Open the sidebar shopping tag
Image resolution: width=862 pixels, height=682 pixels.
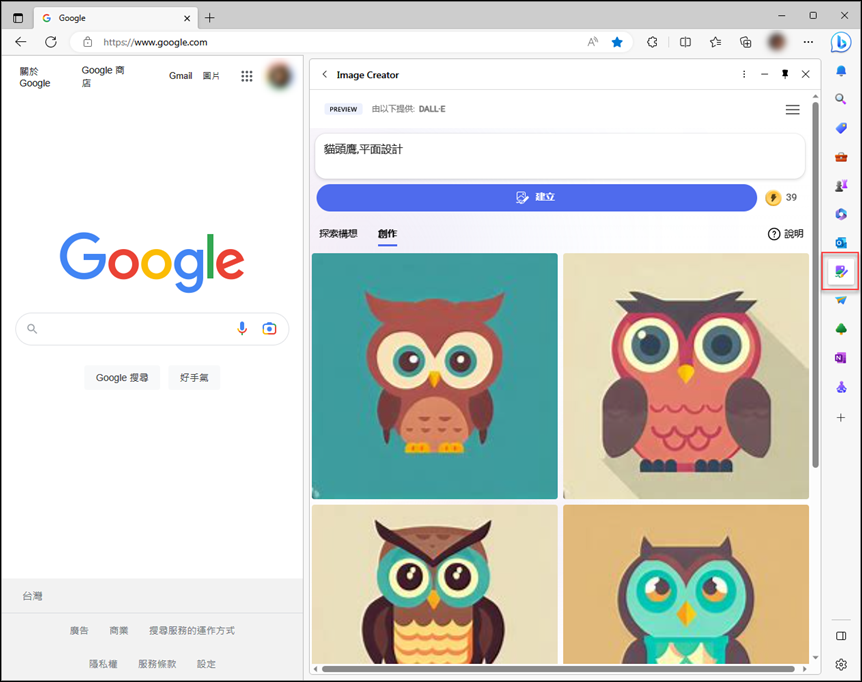pyautogui.click(x=841, y=128)
